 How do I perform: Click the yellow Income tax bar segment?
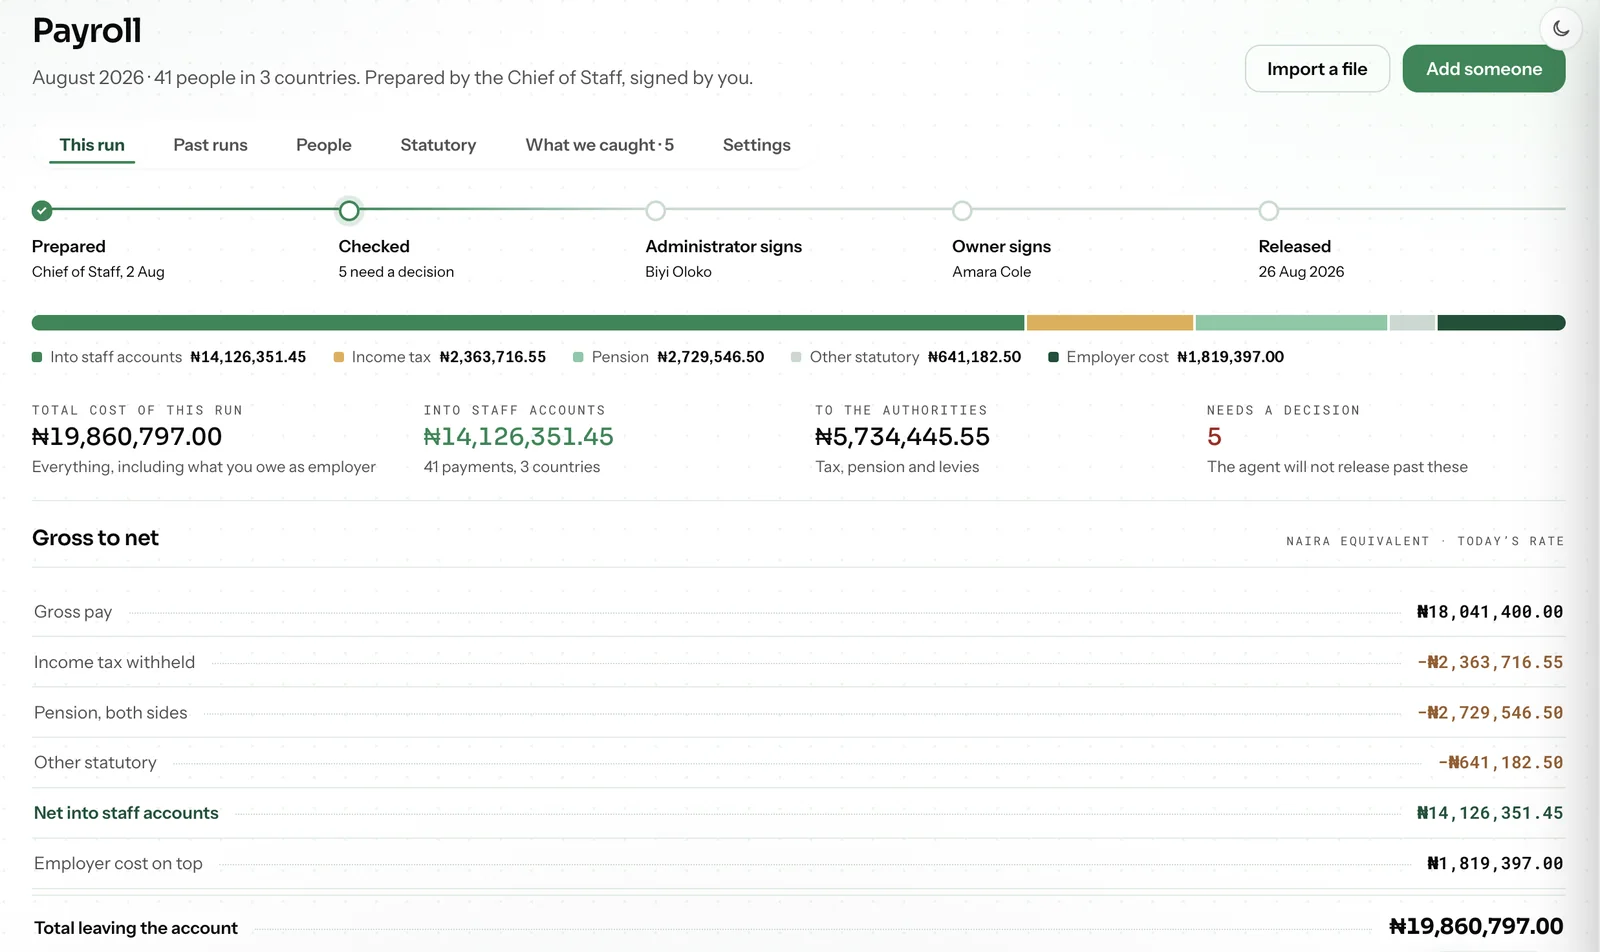[1110, 323]
